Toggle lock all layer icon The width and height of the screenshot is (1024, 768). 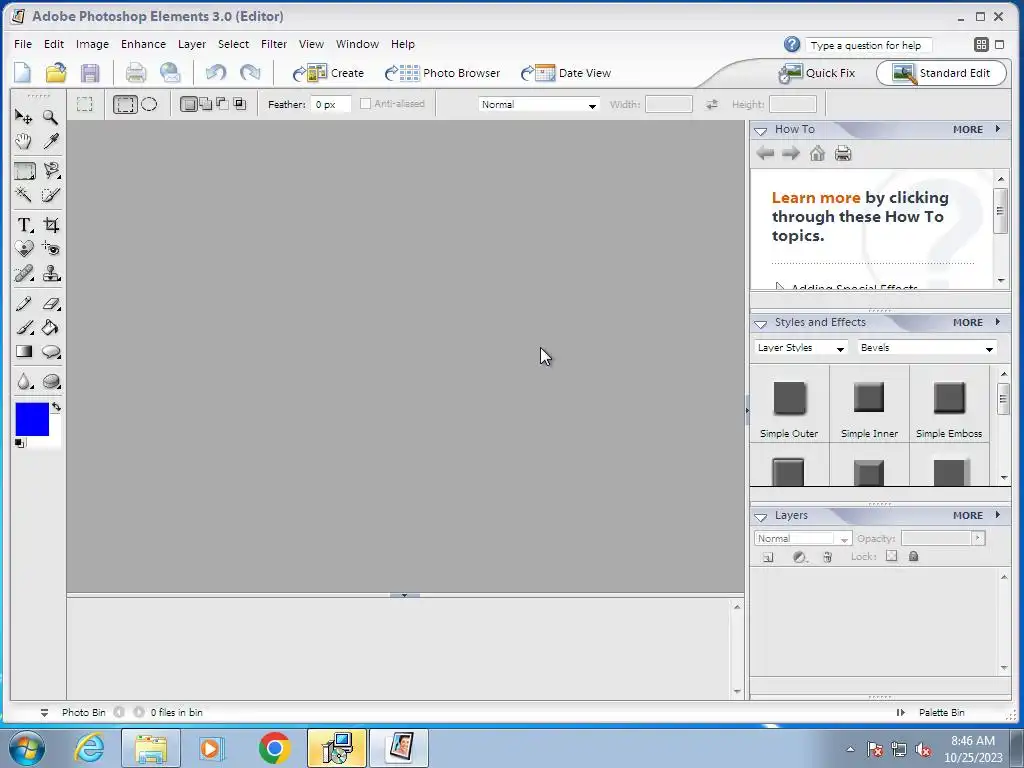[x=914, y=556]
